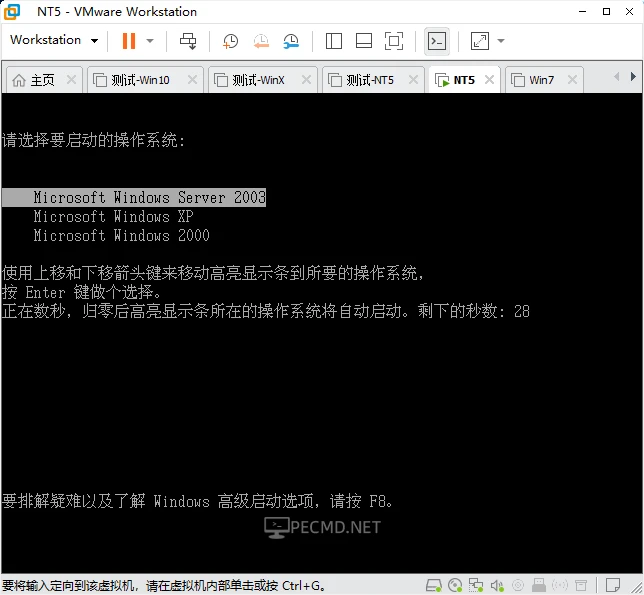Click the CD/DVD drive status icon

[455, 585]
